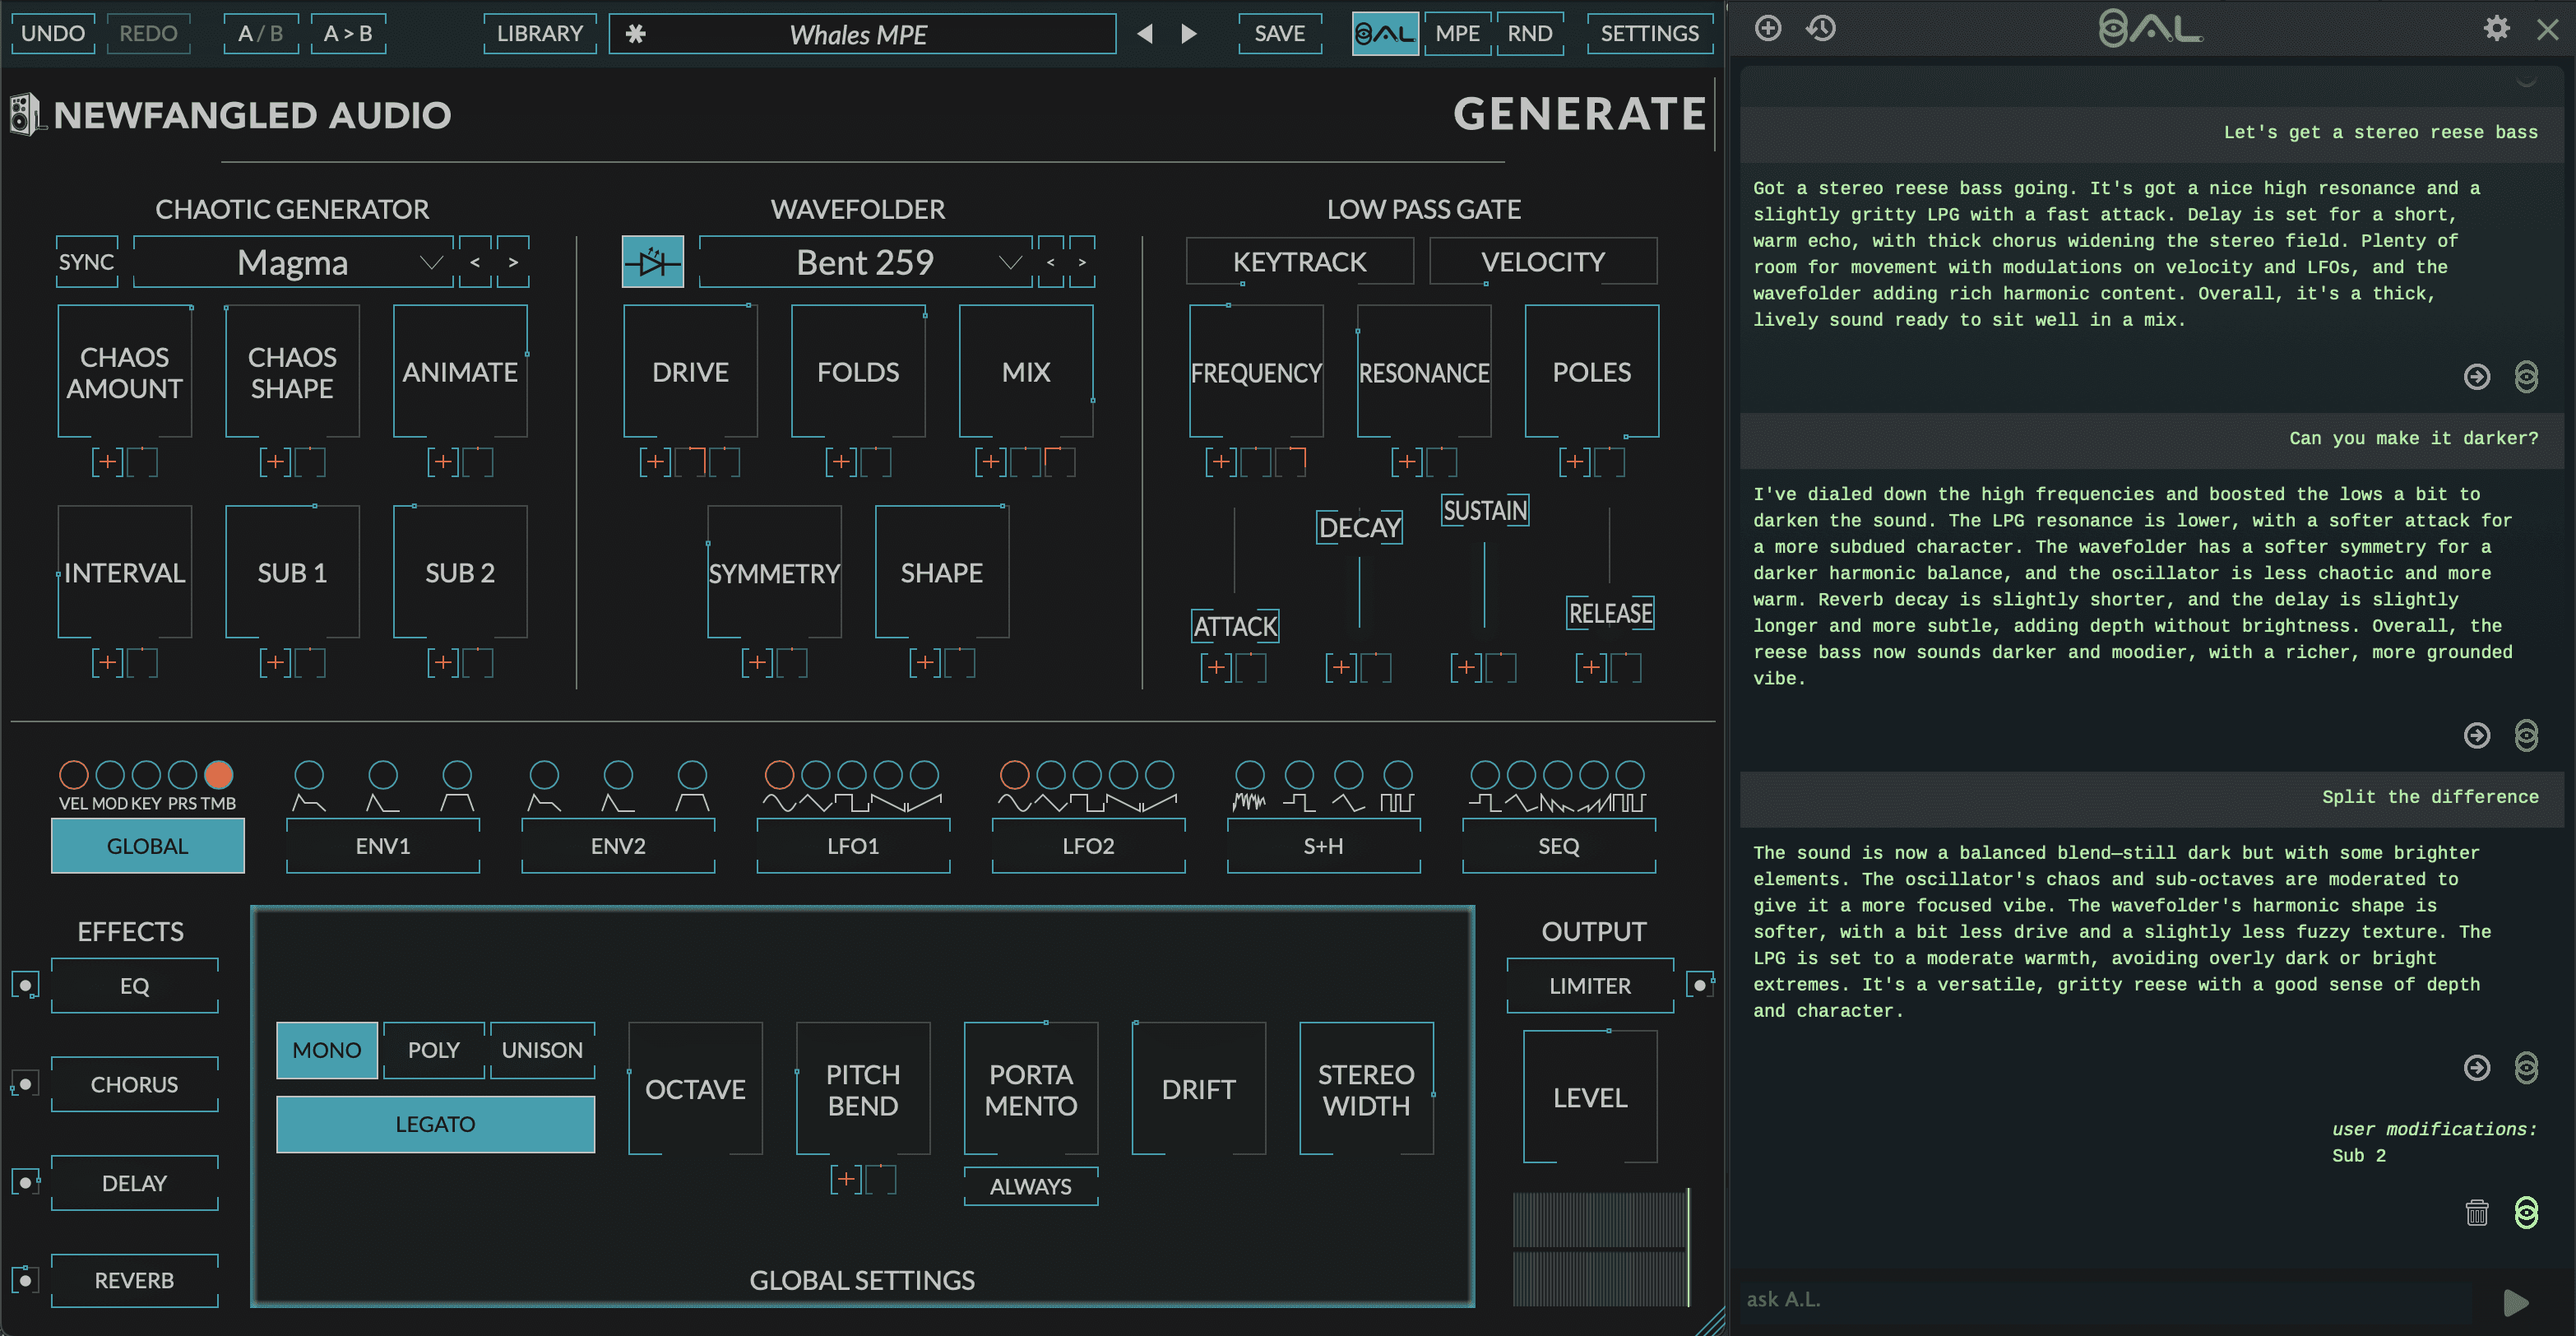Load the split difference response arrow icon
The width and height of the screenshot is (2576, 1336).
(x=2476, y=1068)
